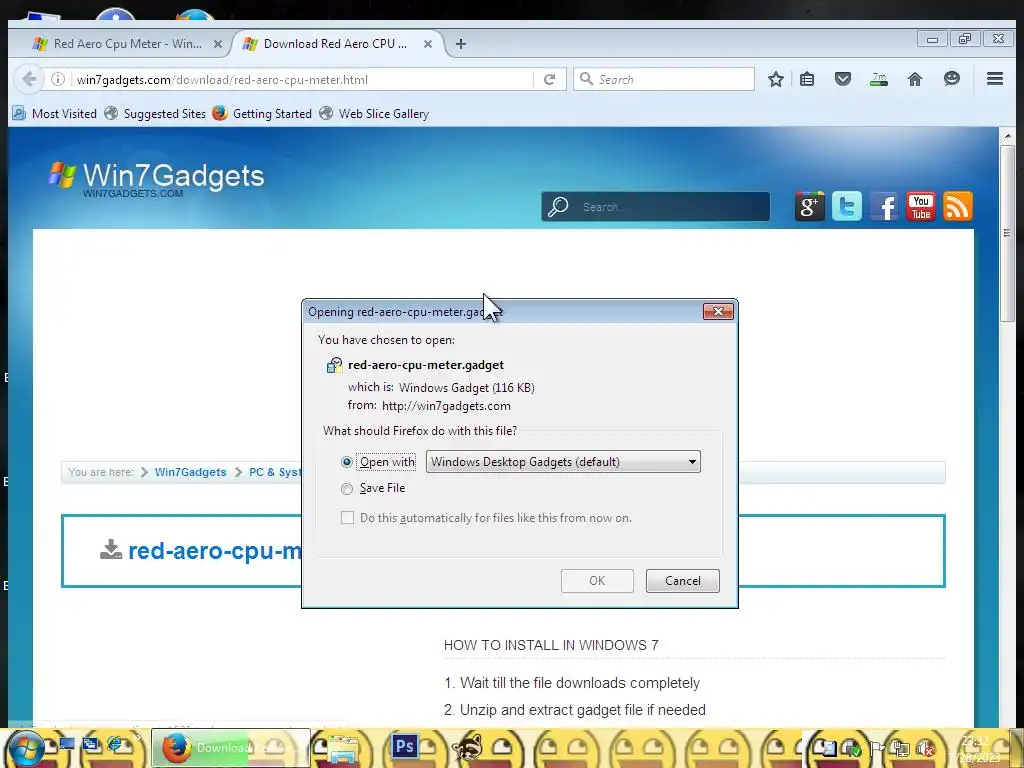
Task: Open the YouTube social icon
Action: point(921,206)
